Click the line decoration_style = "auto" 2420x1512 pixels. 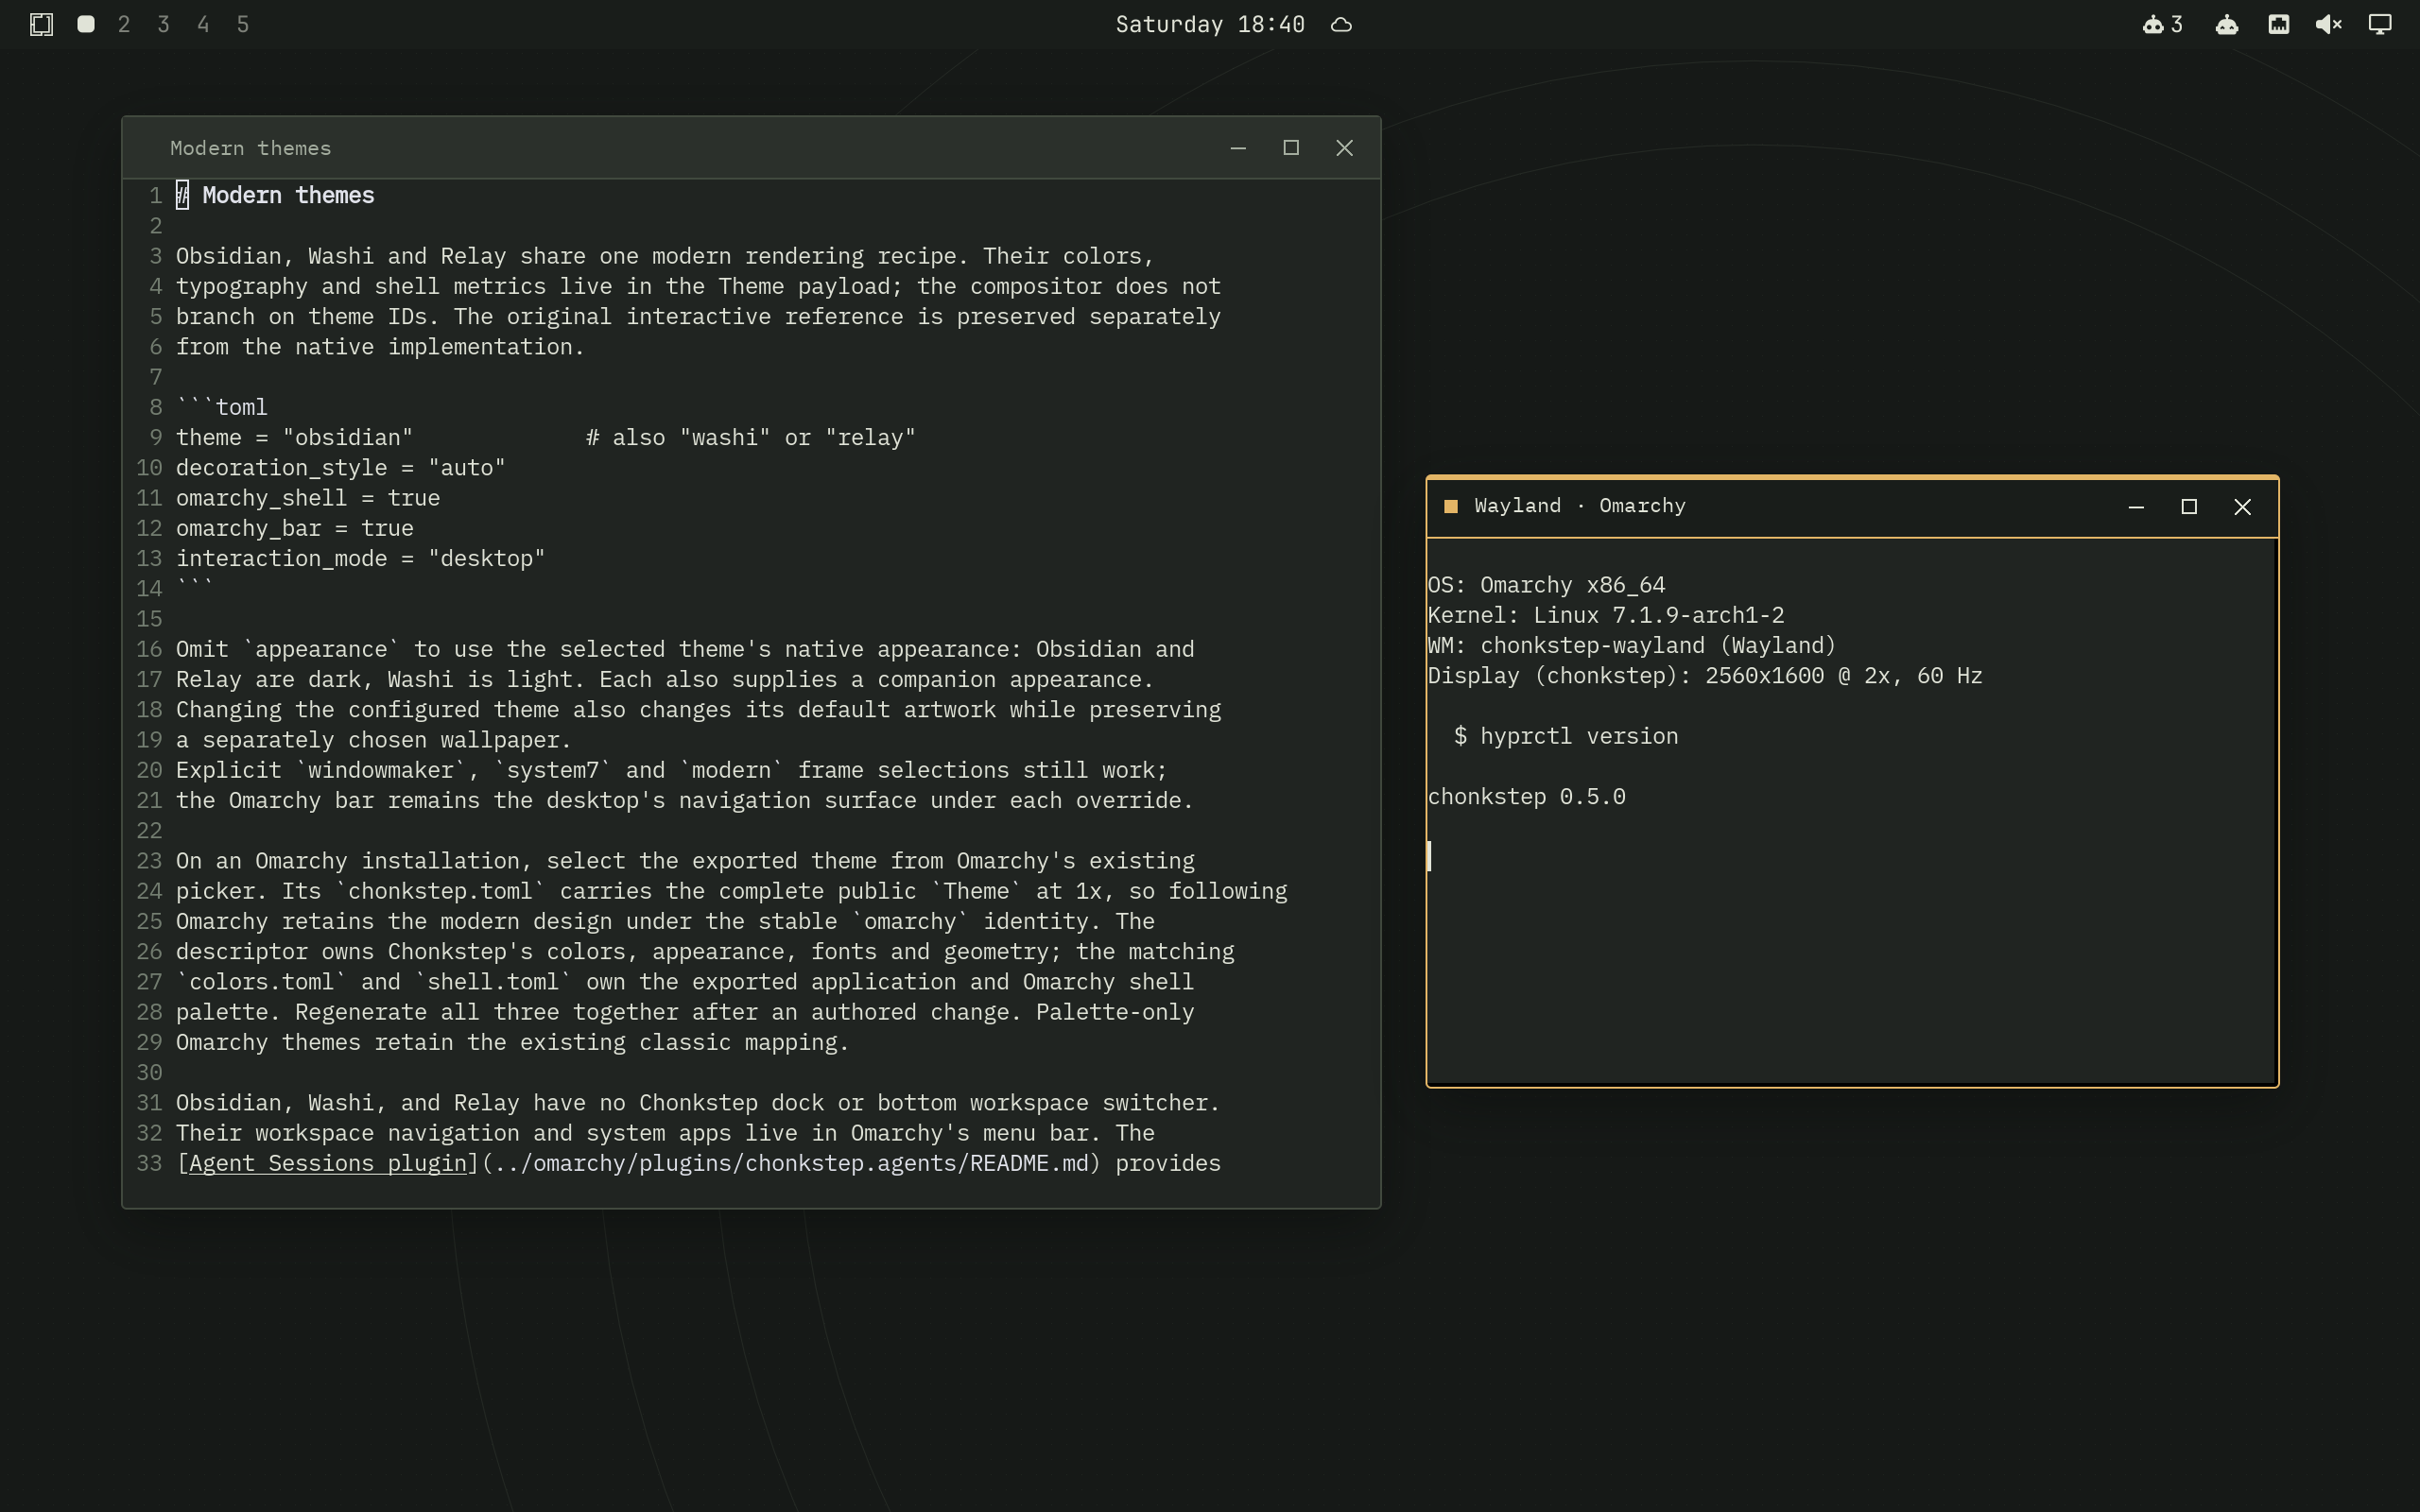(341, 468)
